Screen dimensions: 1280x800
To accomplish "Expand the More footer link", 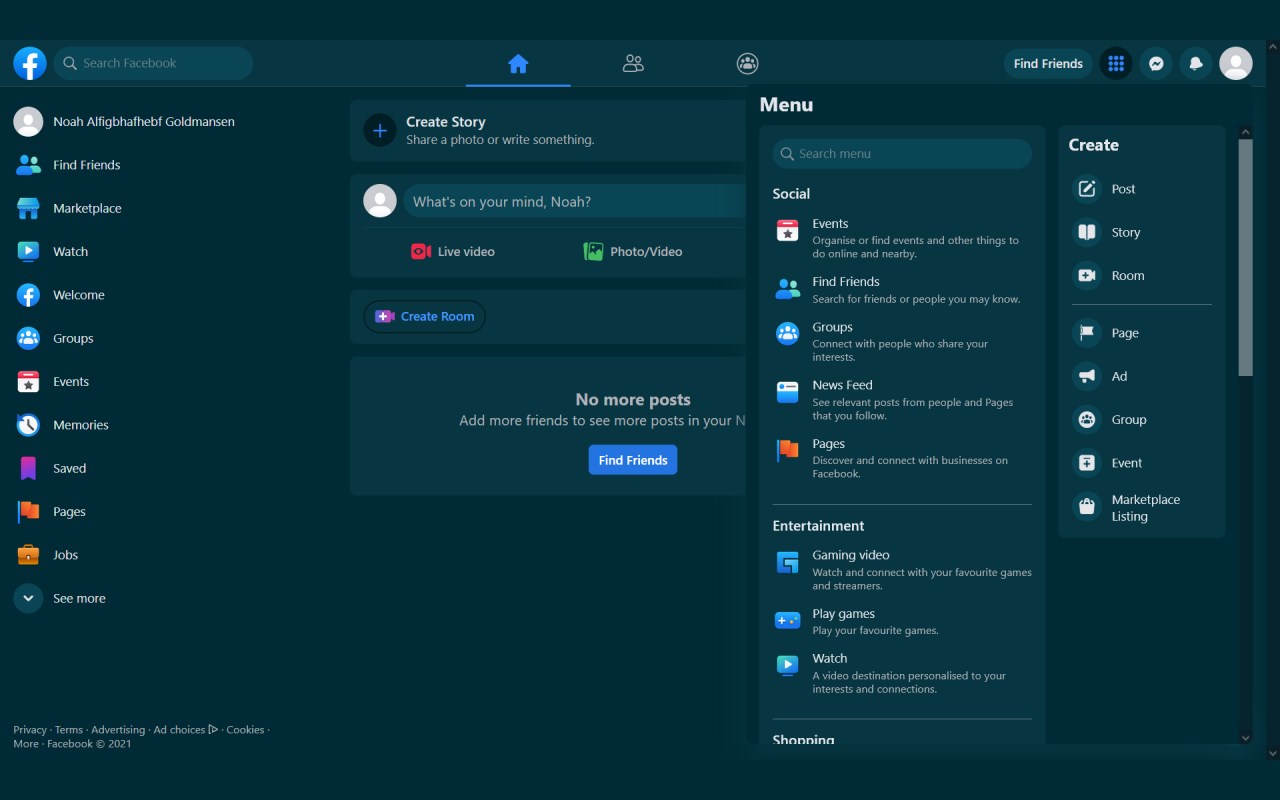I will pyautogui.click(x=26, y=744).
